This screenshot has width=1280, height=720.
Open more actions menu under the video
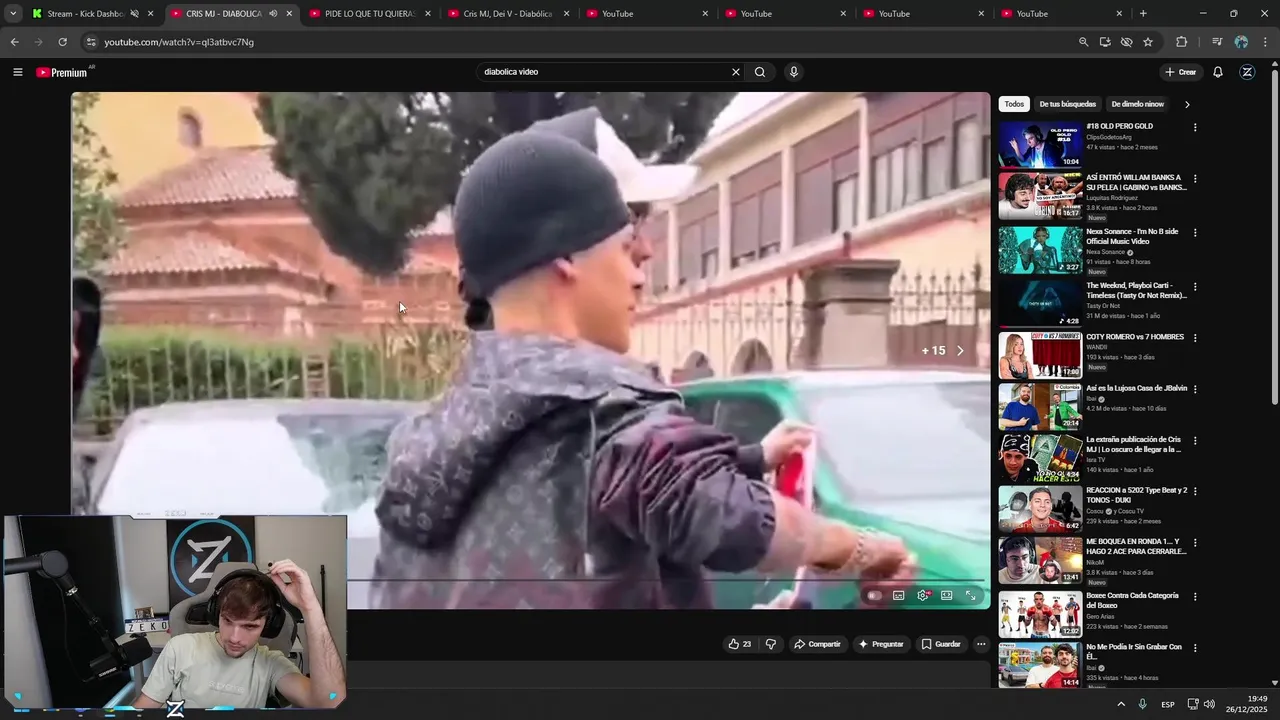point(981,644)
